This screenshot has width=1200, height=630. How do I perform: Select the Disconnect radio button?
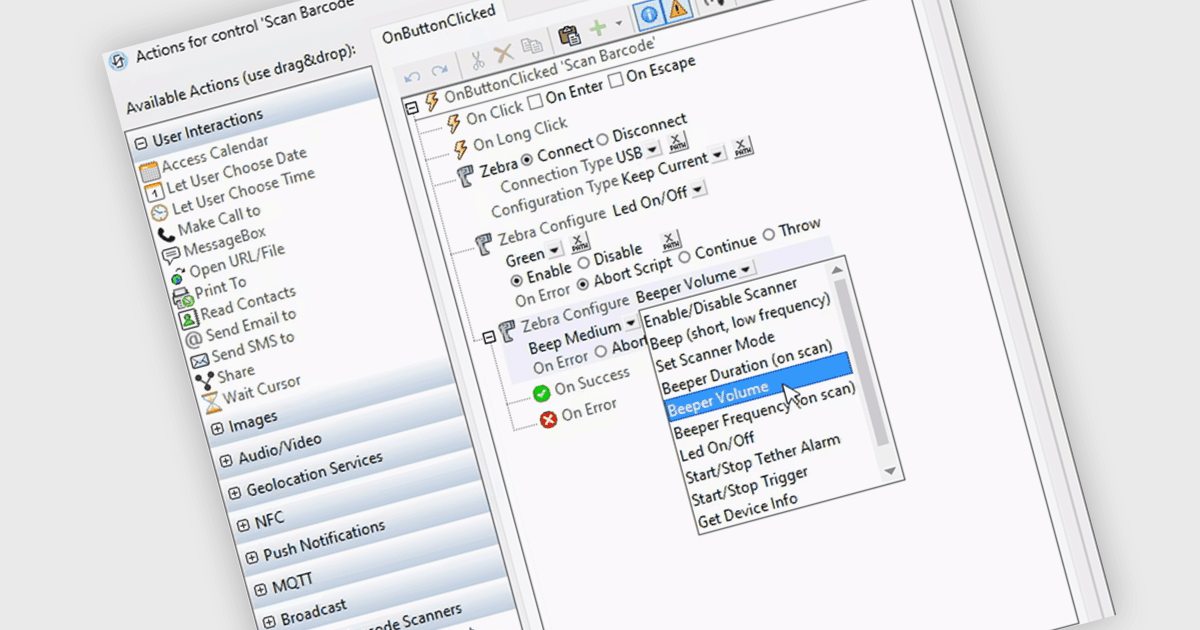tap(603, 141)
